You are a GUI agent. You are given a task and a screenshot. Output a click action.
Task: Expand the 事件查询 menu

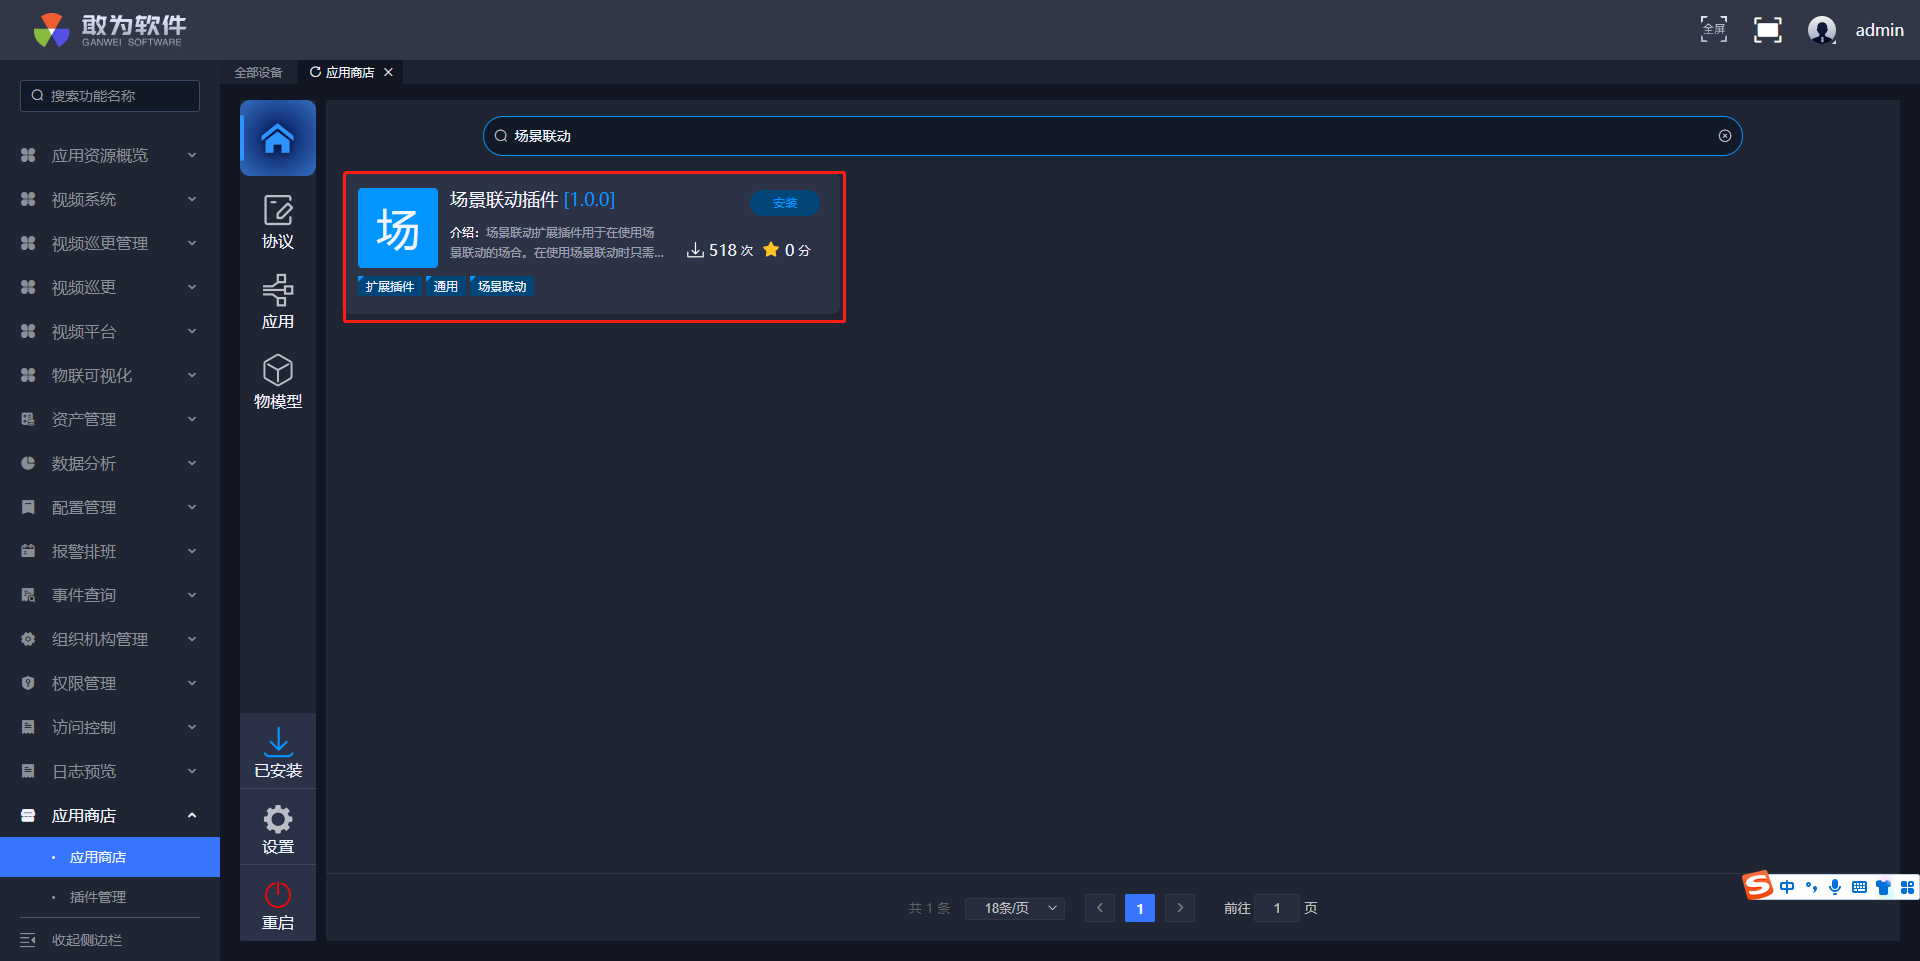point(110,595)
